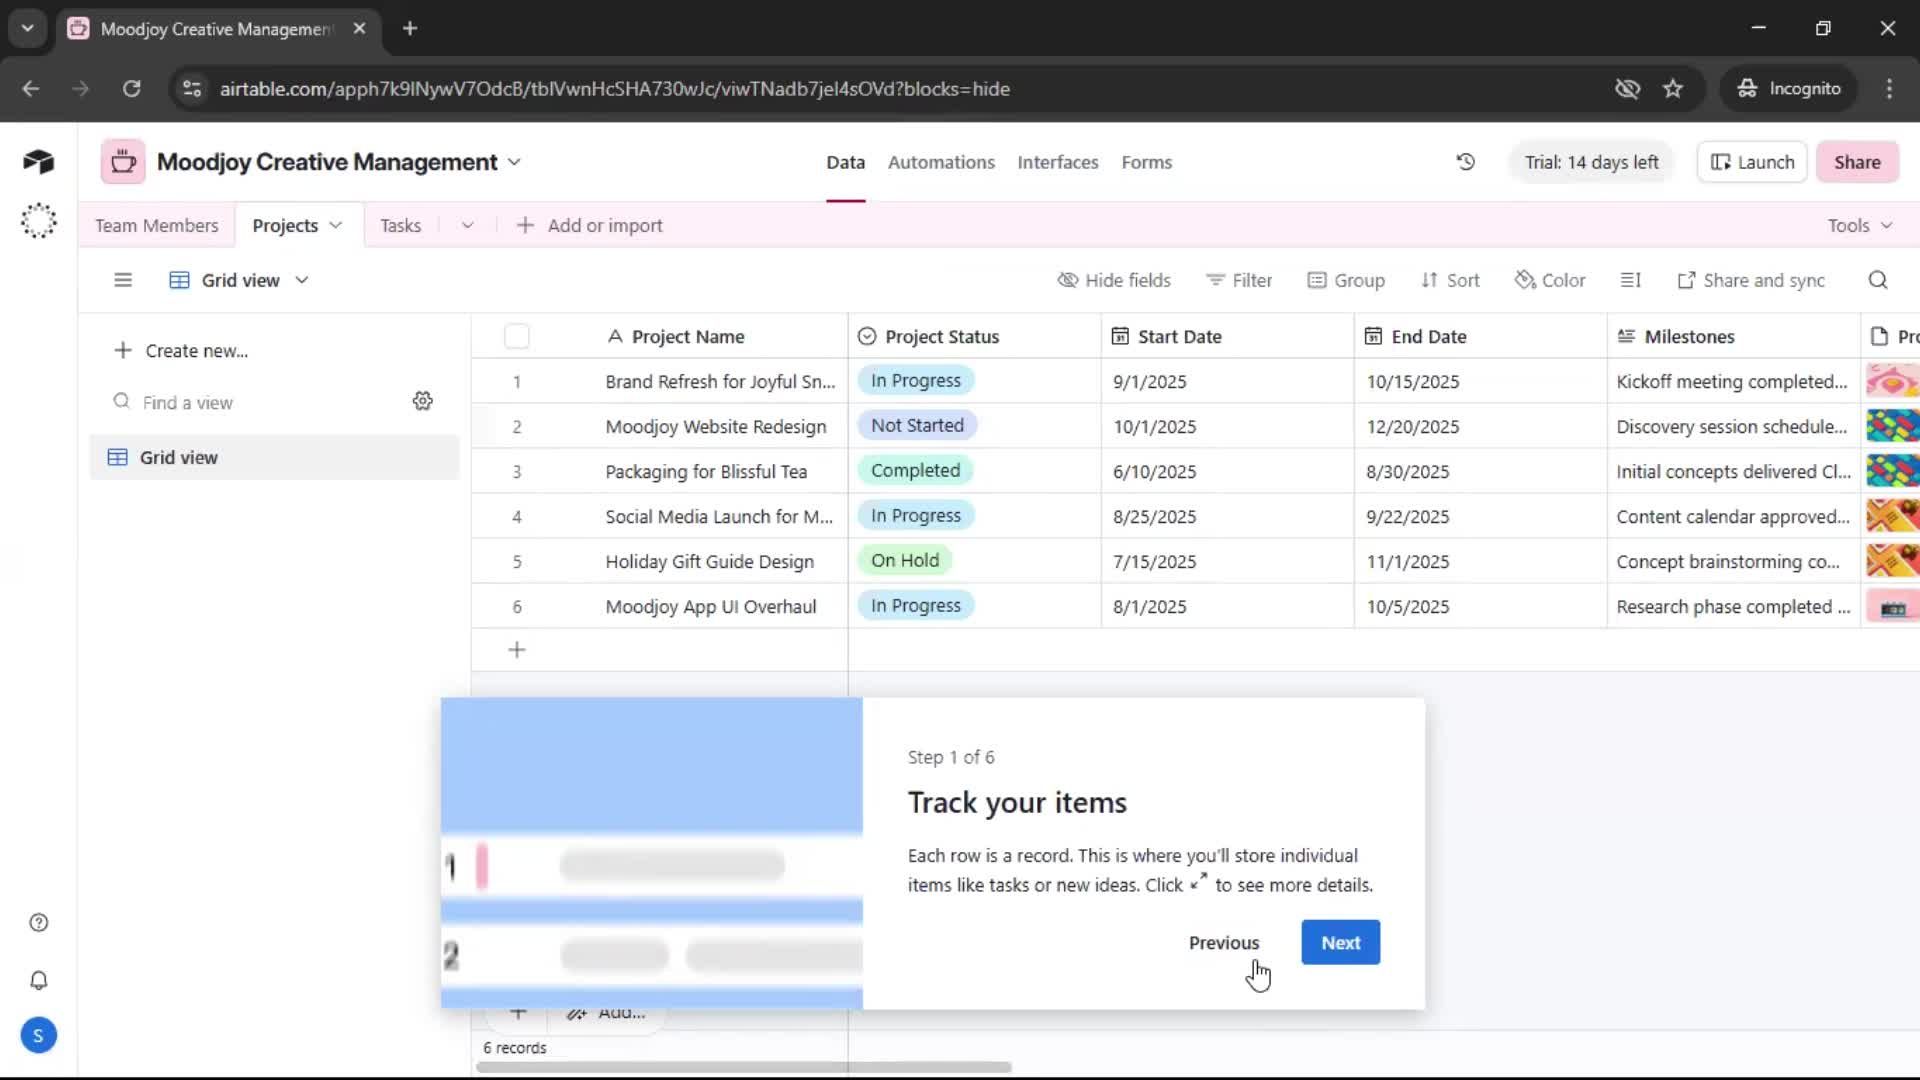The height and width of the screenshot is (1080, 1920).
Task: Click the browser reload icon
Action: click(x=131, y=89)
